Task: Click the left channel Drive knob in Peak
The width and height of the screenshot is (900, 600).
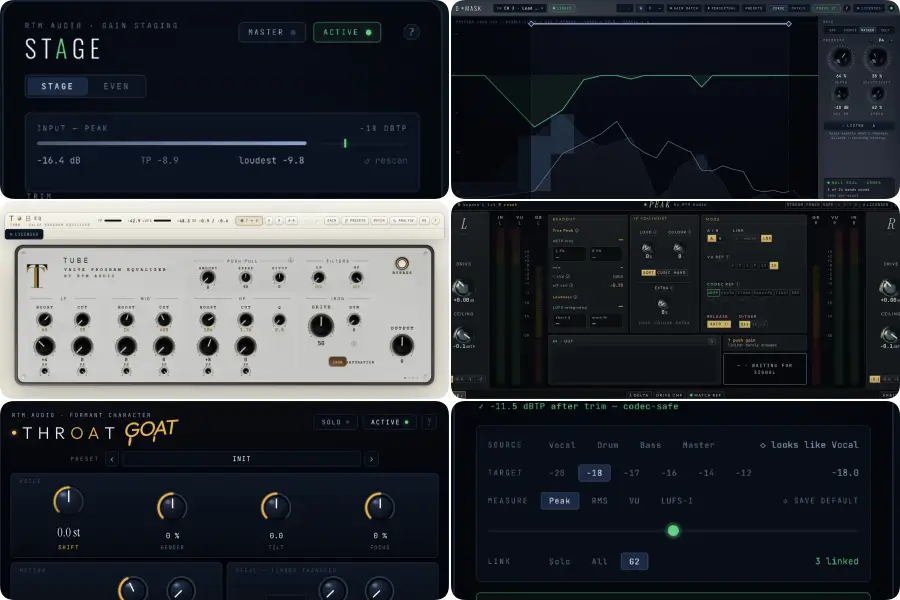Action: click(x=463, y=287)
